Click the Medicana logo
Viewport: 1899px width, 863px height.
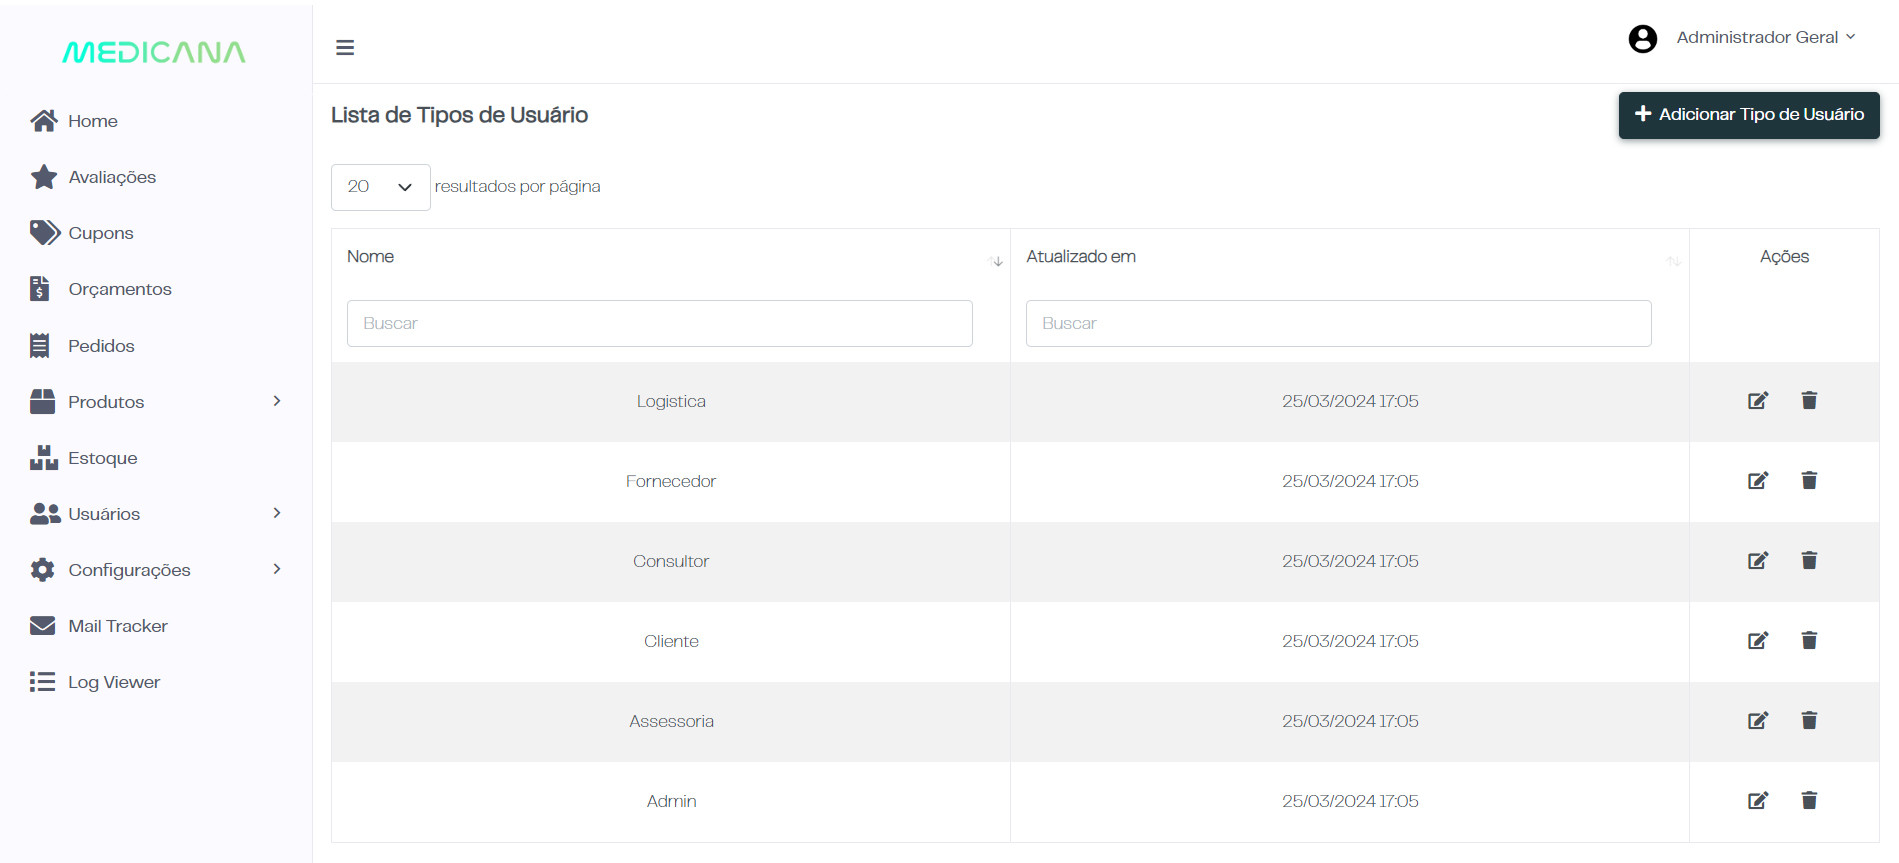(x=154, y=52)
